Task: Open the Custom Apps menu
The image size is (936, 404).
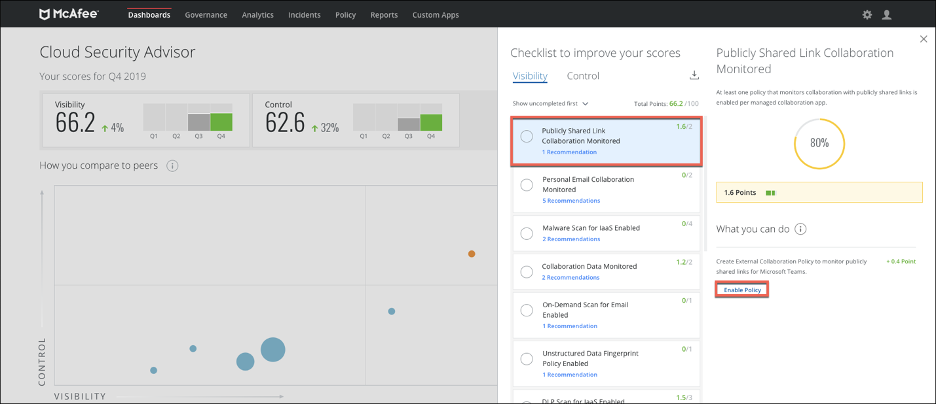Action: (436, 15)
